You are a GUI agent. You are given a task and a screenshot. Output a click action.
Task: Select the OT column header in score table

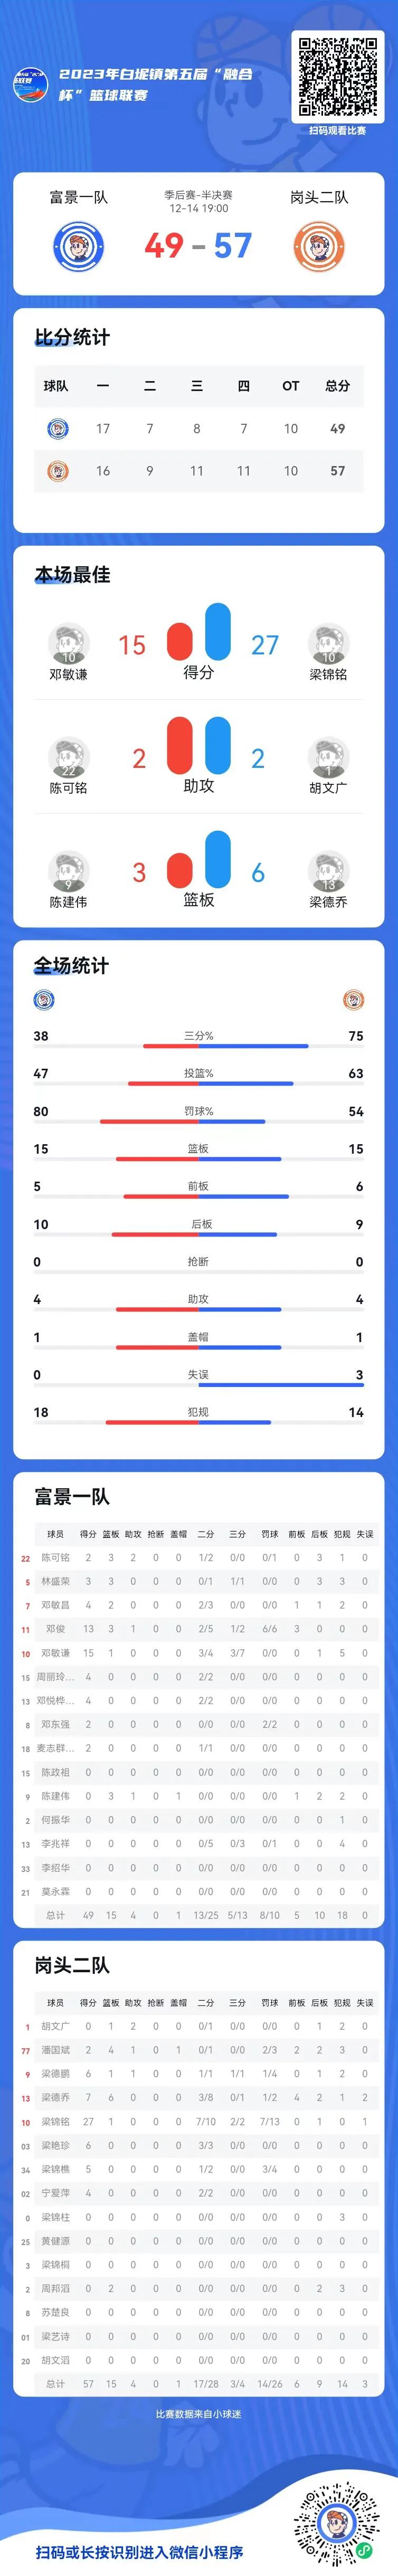(x=290, y=386)
